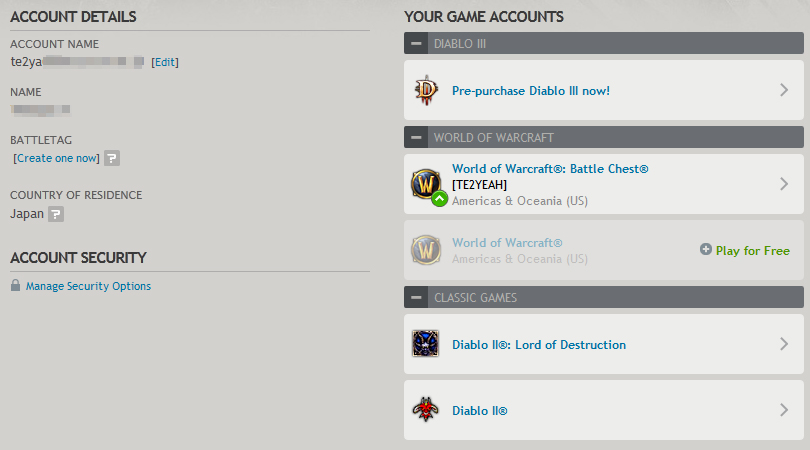Open Battle Chest account via its chevron arrow
This screenshot has width=810, height=450.
pos(784,184)
